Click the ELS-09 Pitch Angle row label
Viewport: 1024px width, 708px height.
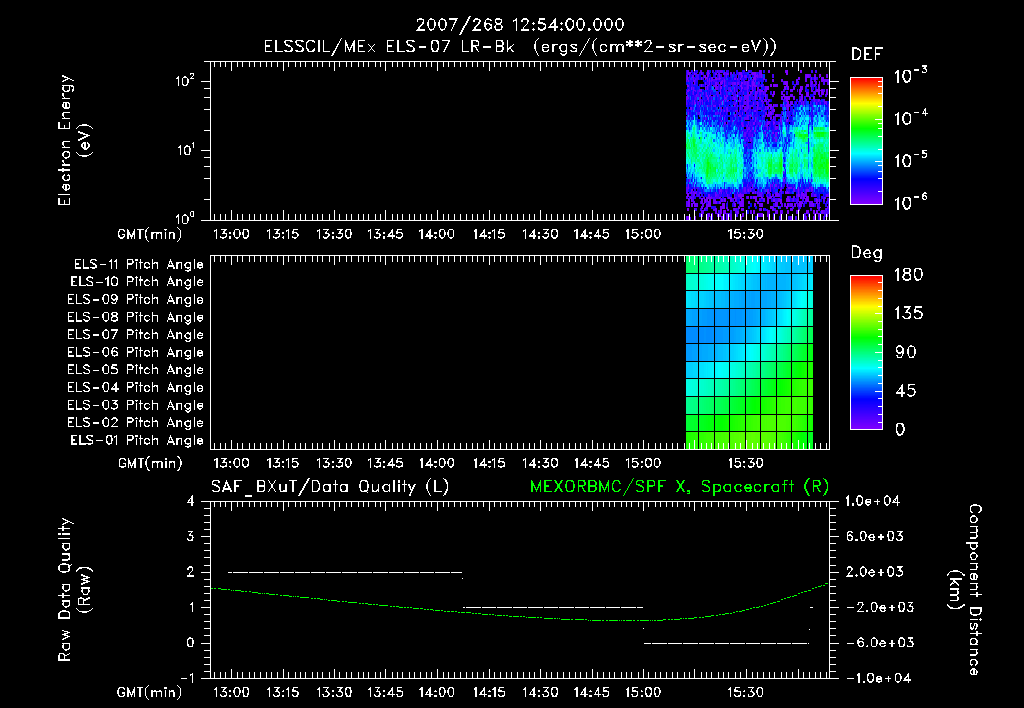[136, 300]
